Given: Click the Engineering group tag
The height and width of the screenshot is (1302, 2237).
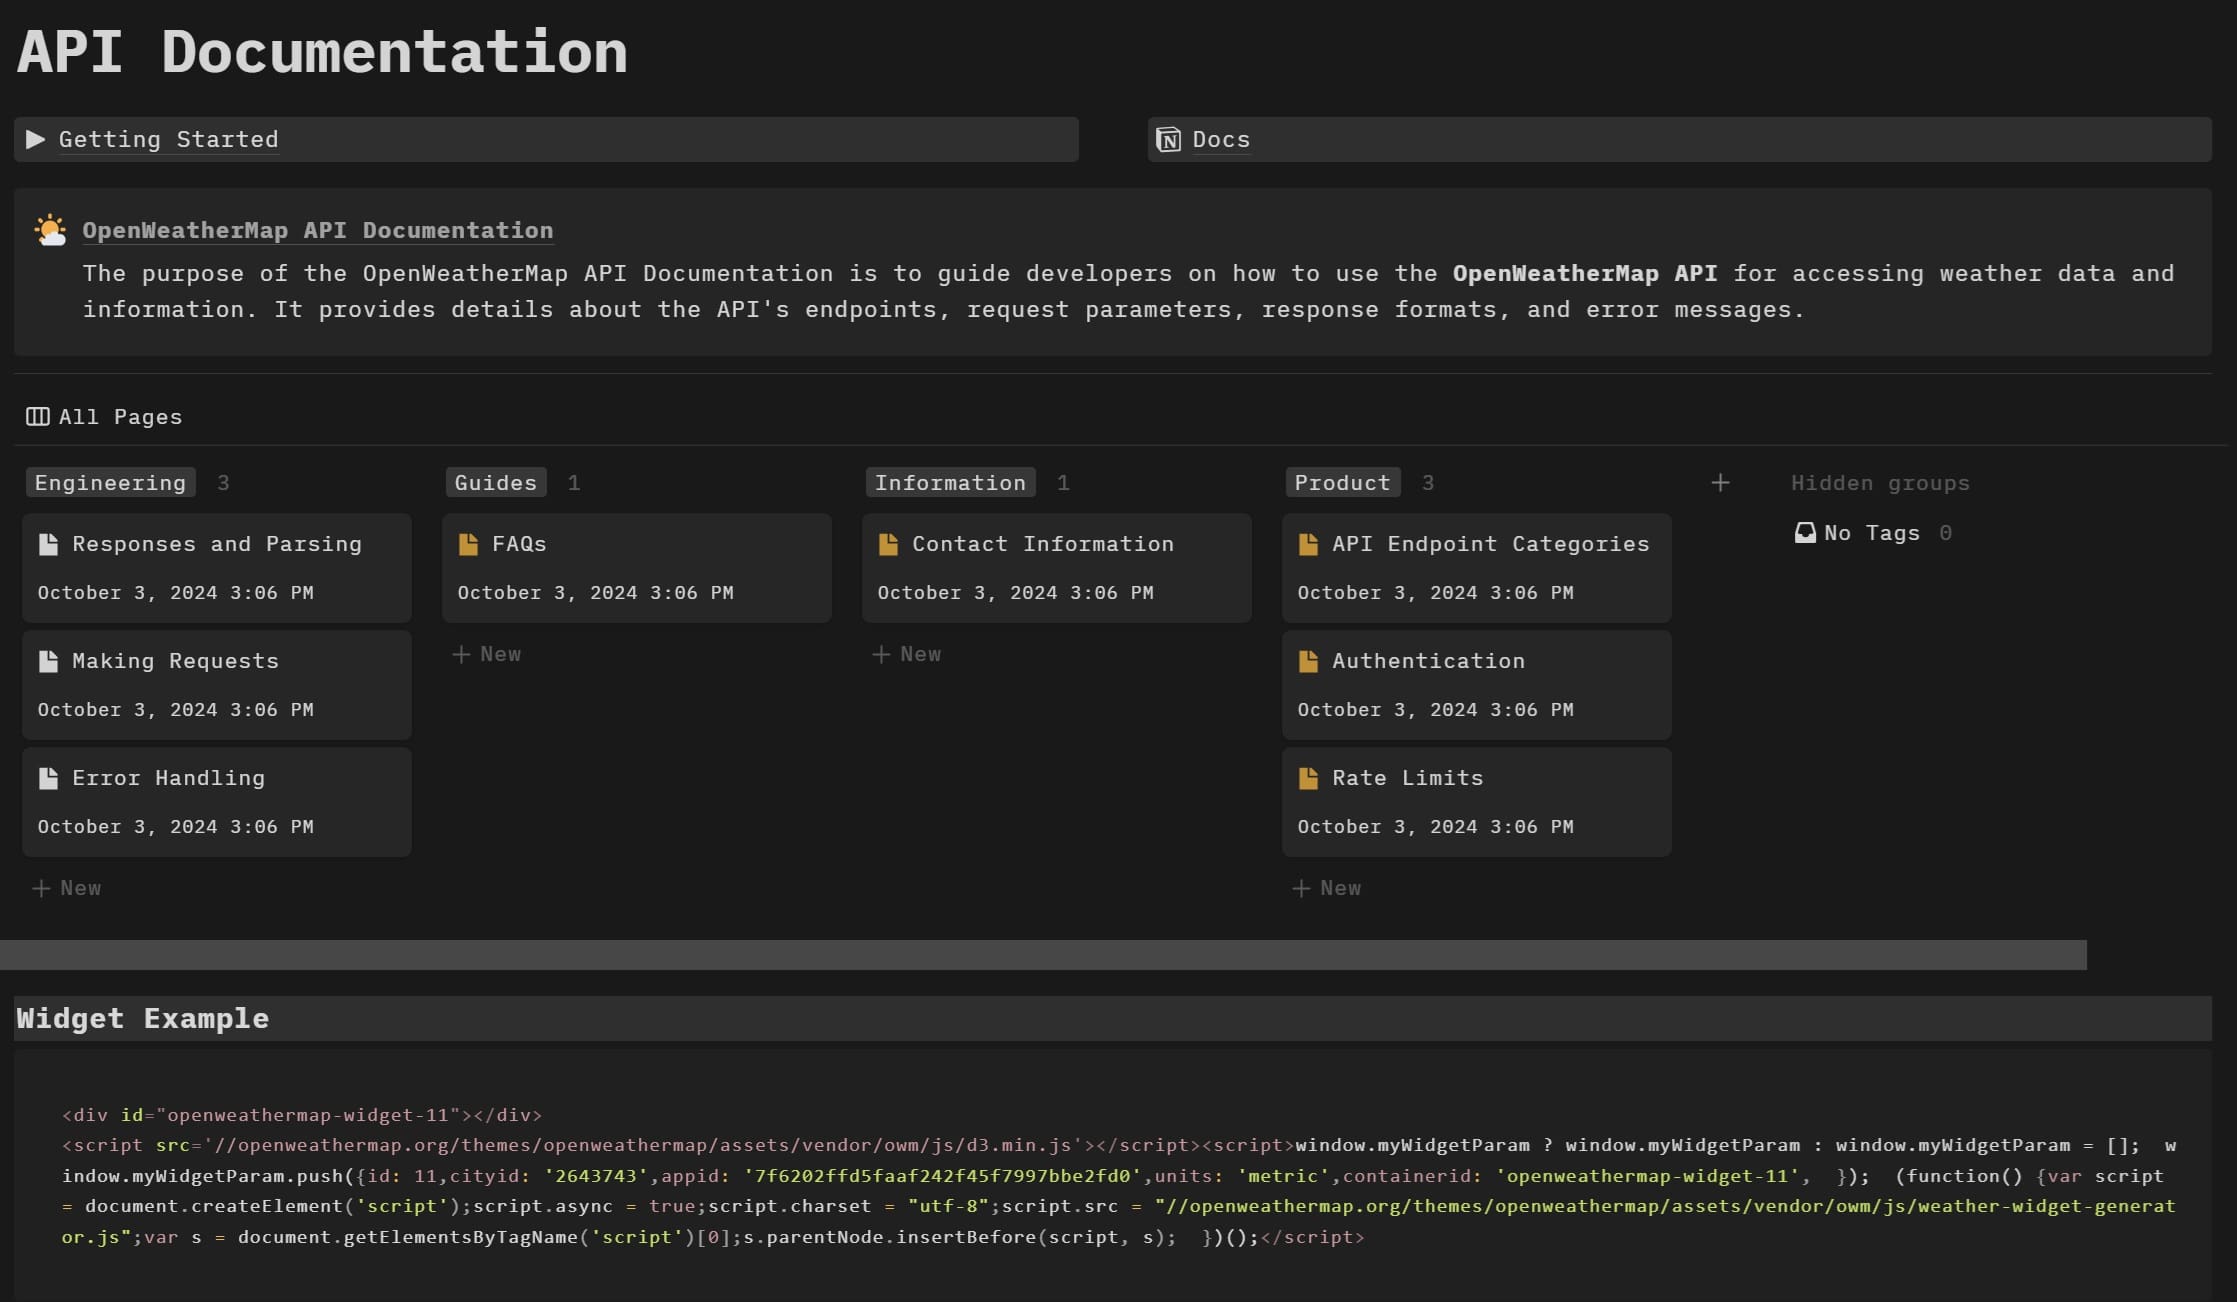Looking at the screenshot, I should click(110, 483).
